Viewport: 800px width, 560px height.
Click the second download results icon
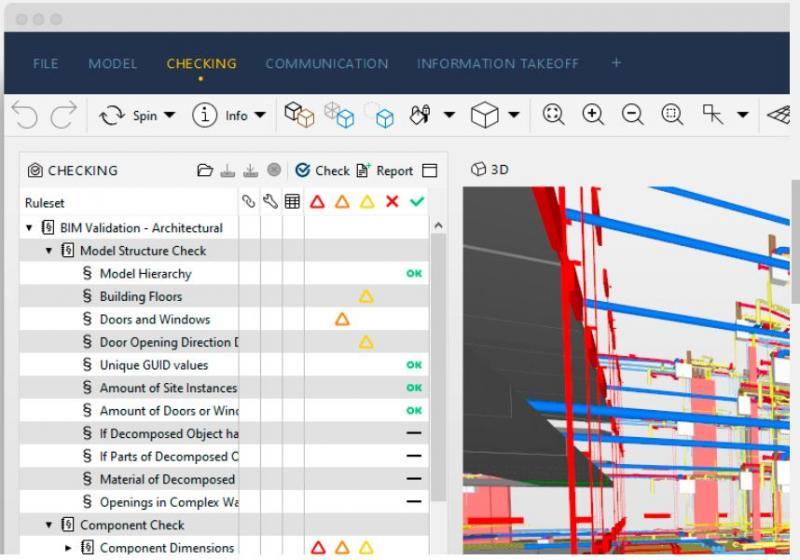click(x=250, y=170)
